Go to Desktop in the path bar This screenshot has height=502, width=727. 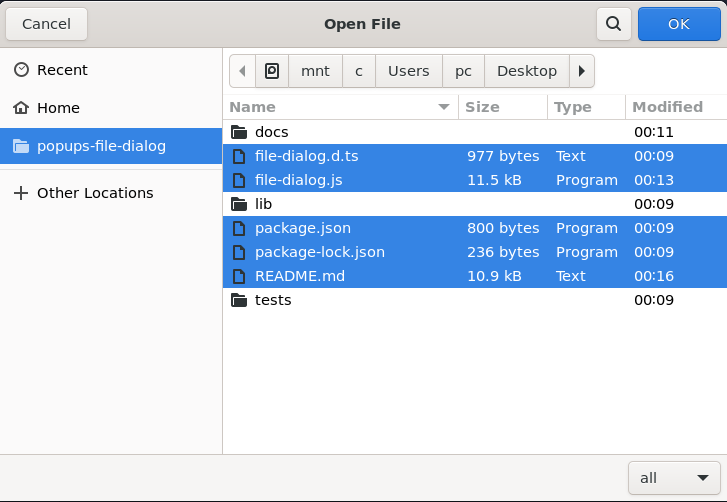527,71
